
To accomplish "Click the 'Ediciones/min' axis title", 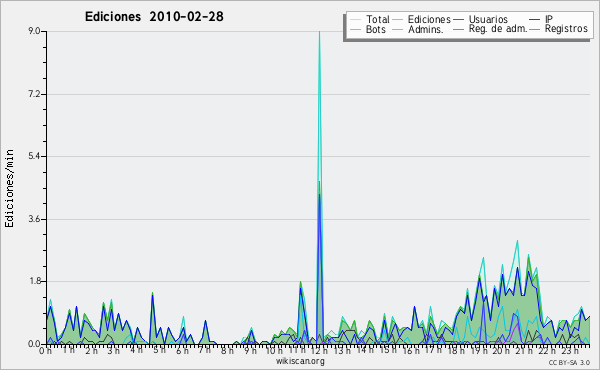I will pos(9,188).
